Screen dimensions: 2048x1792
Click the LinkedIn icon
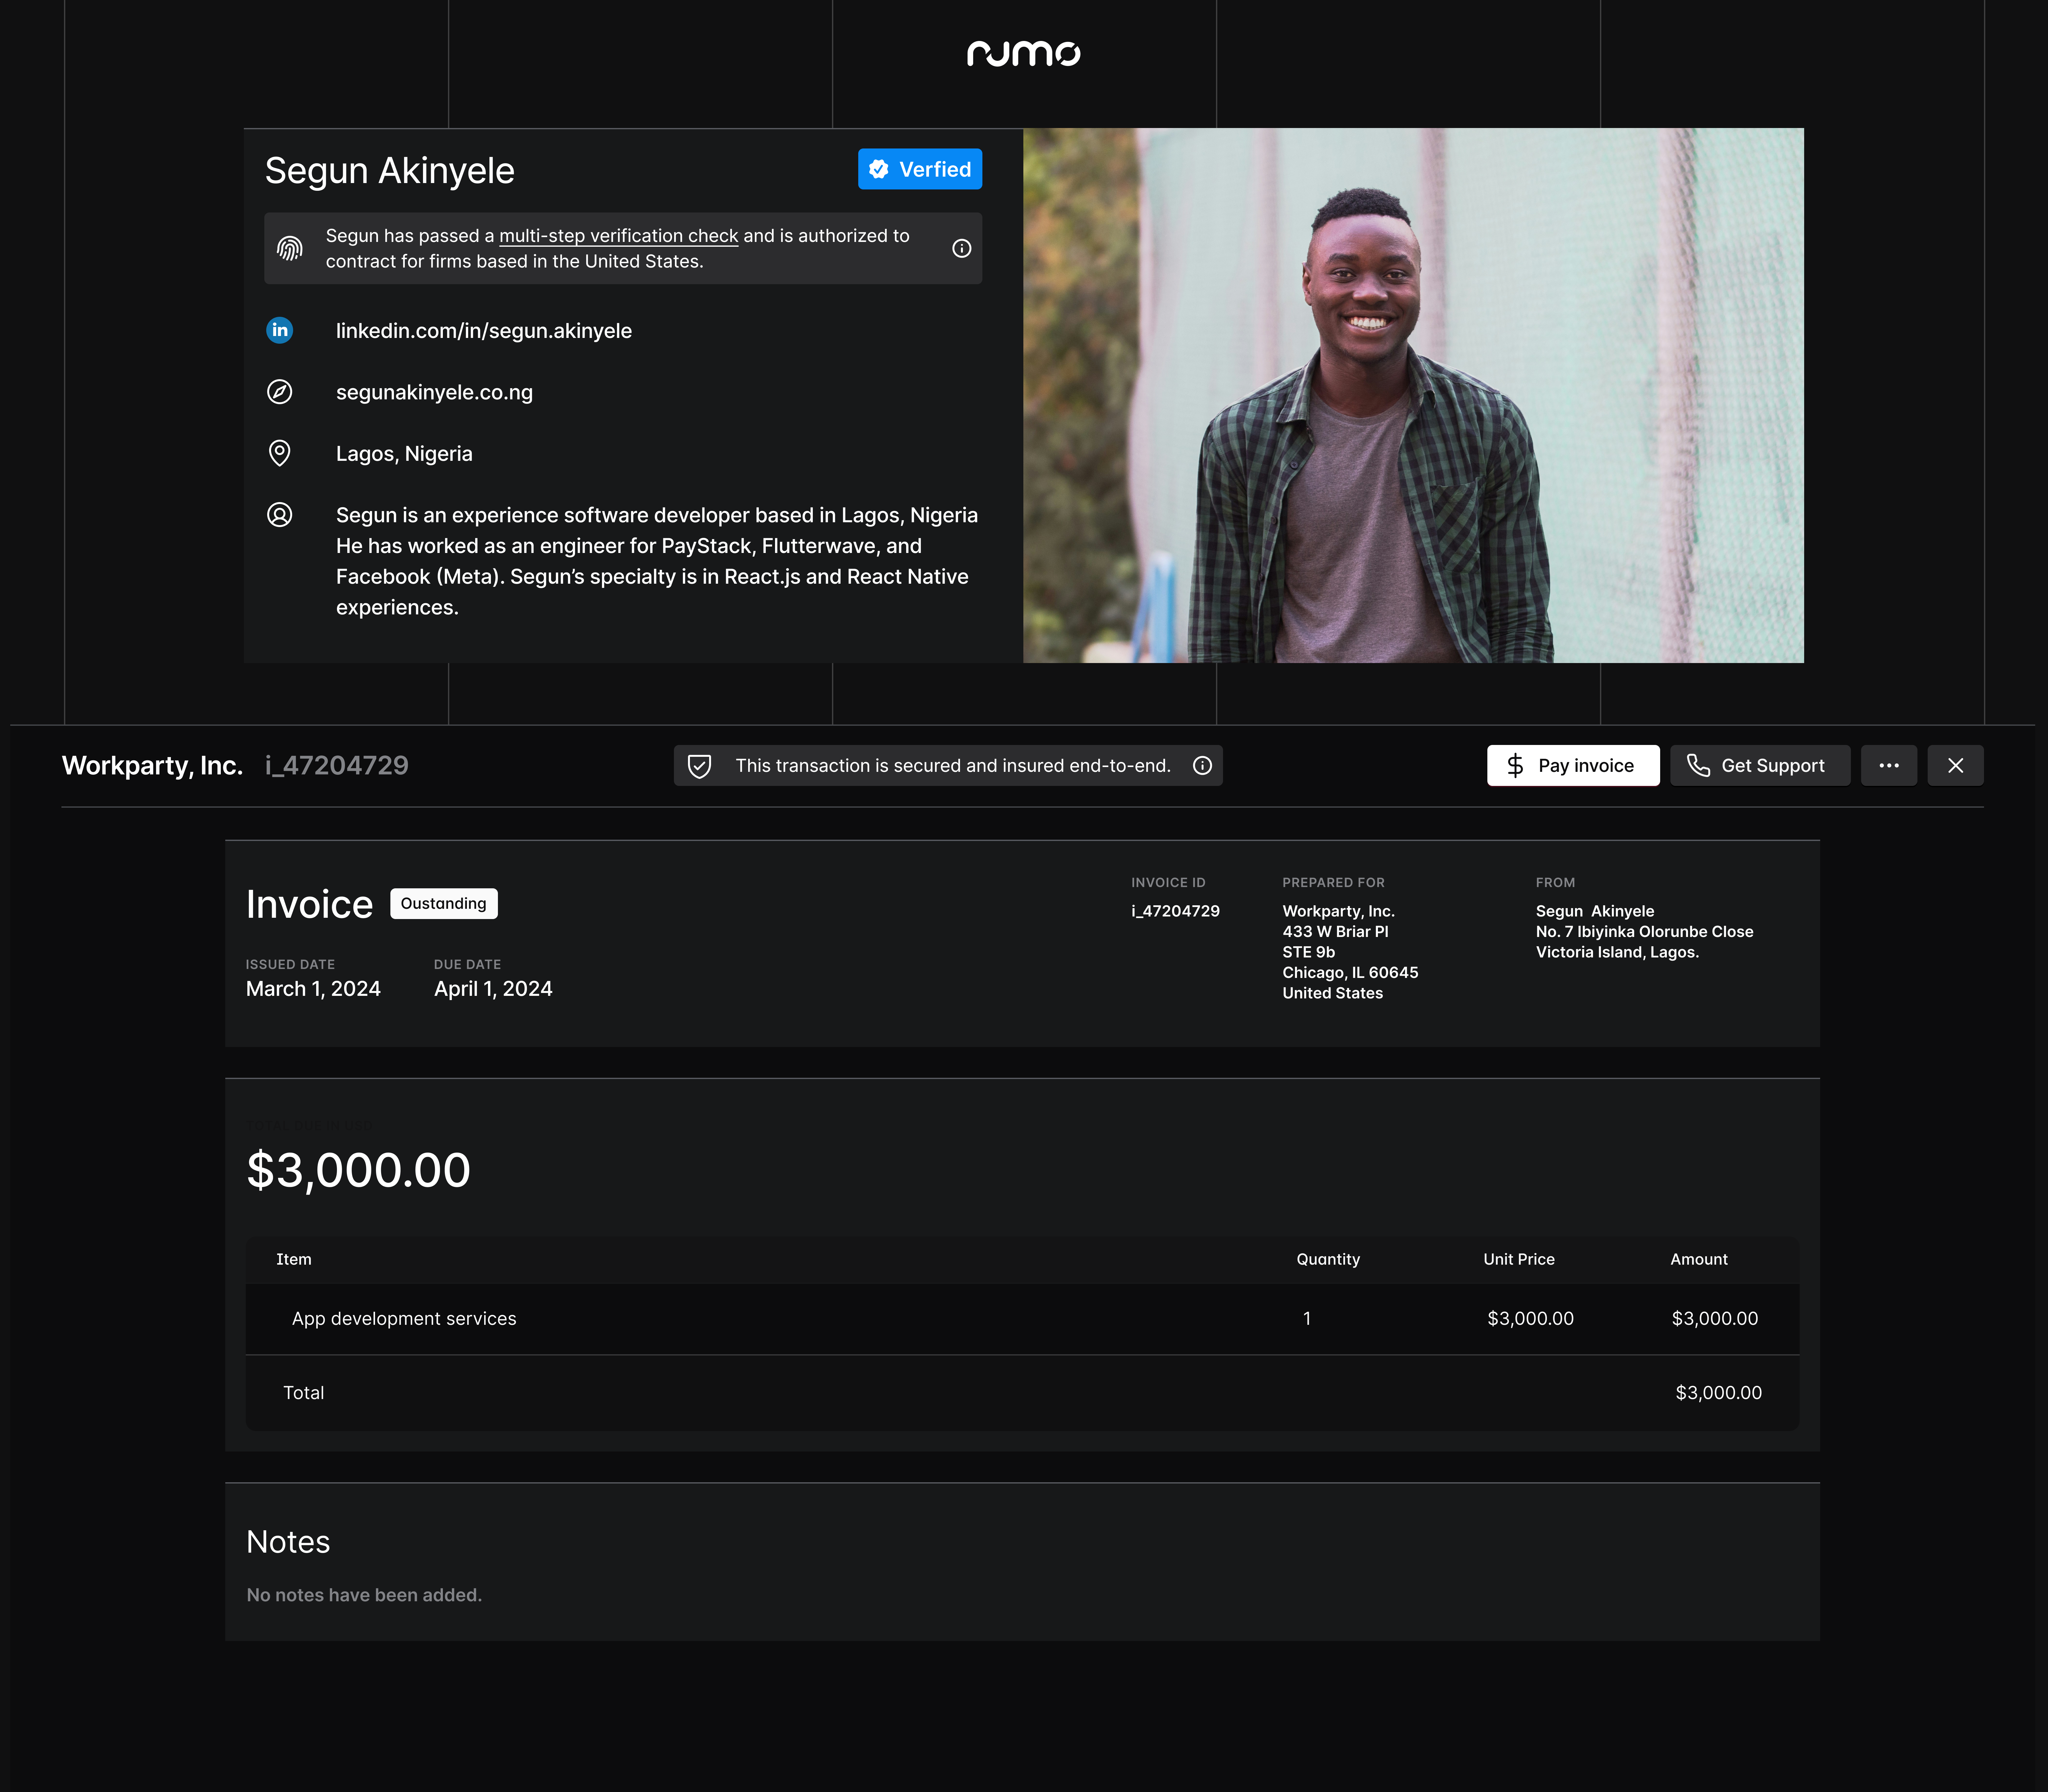tap(280, 330)
